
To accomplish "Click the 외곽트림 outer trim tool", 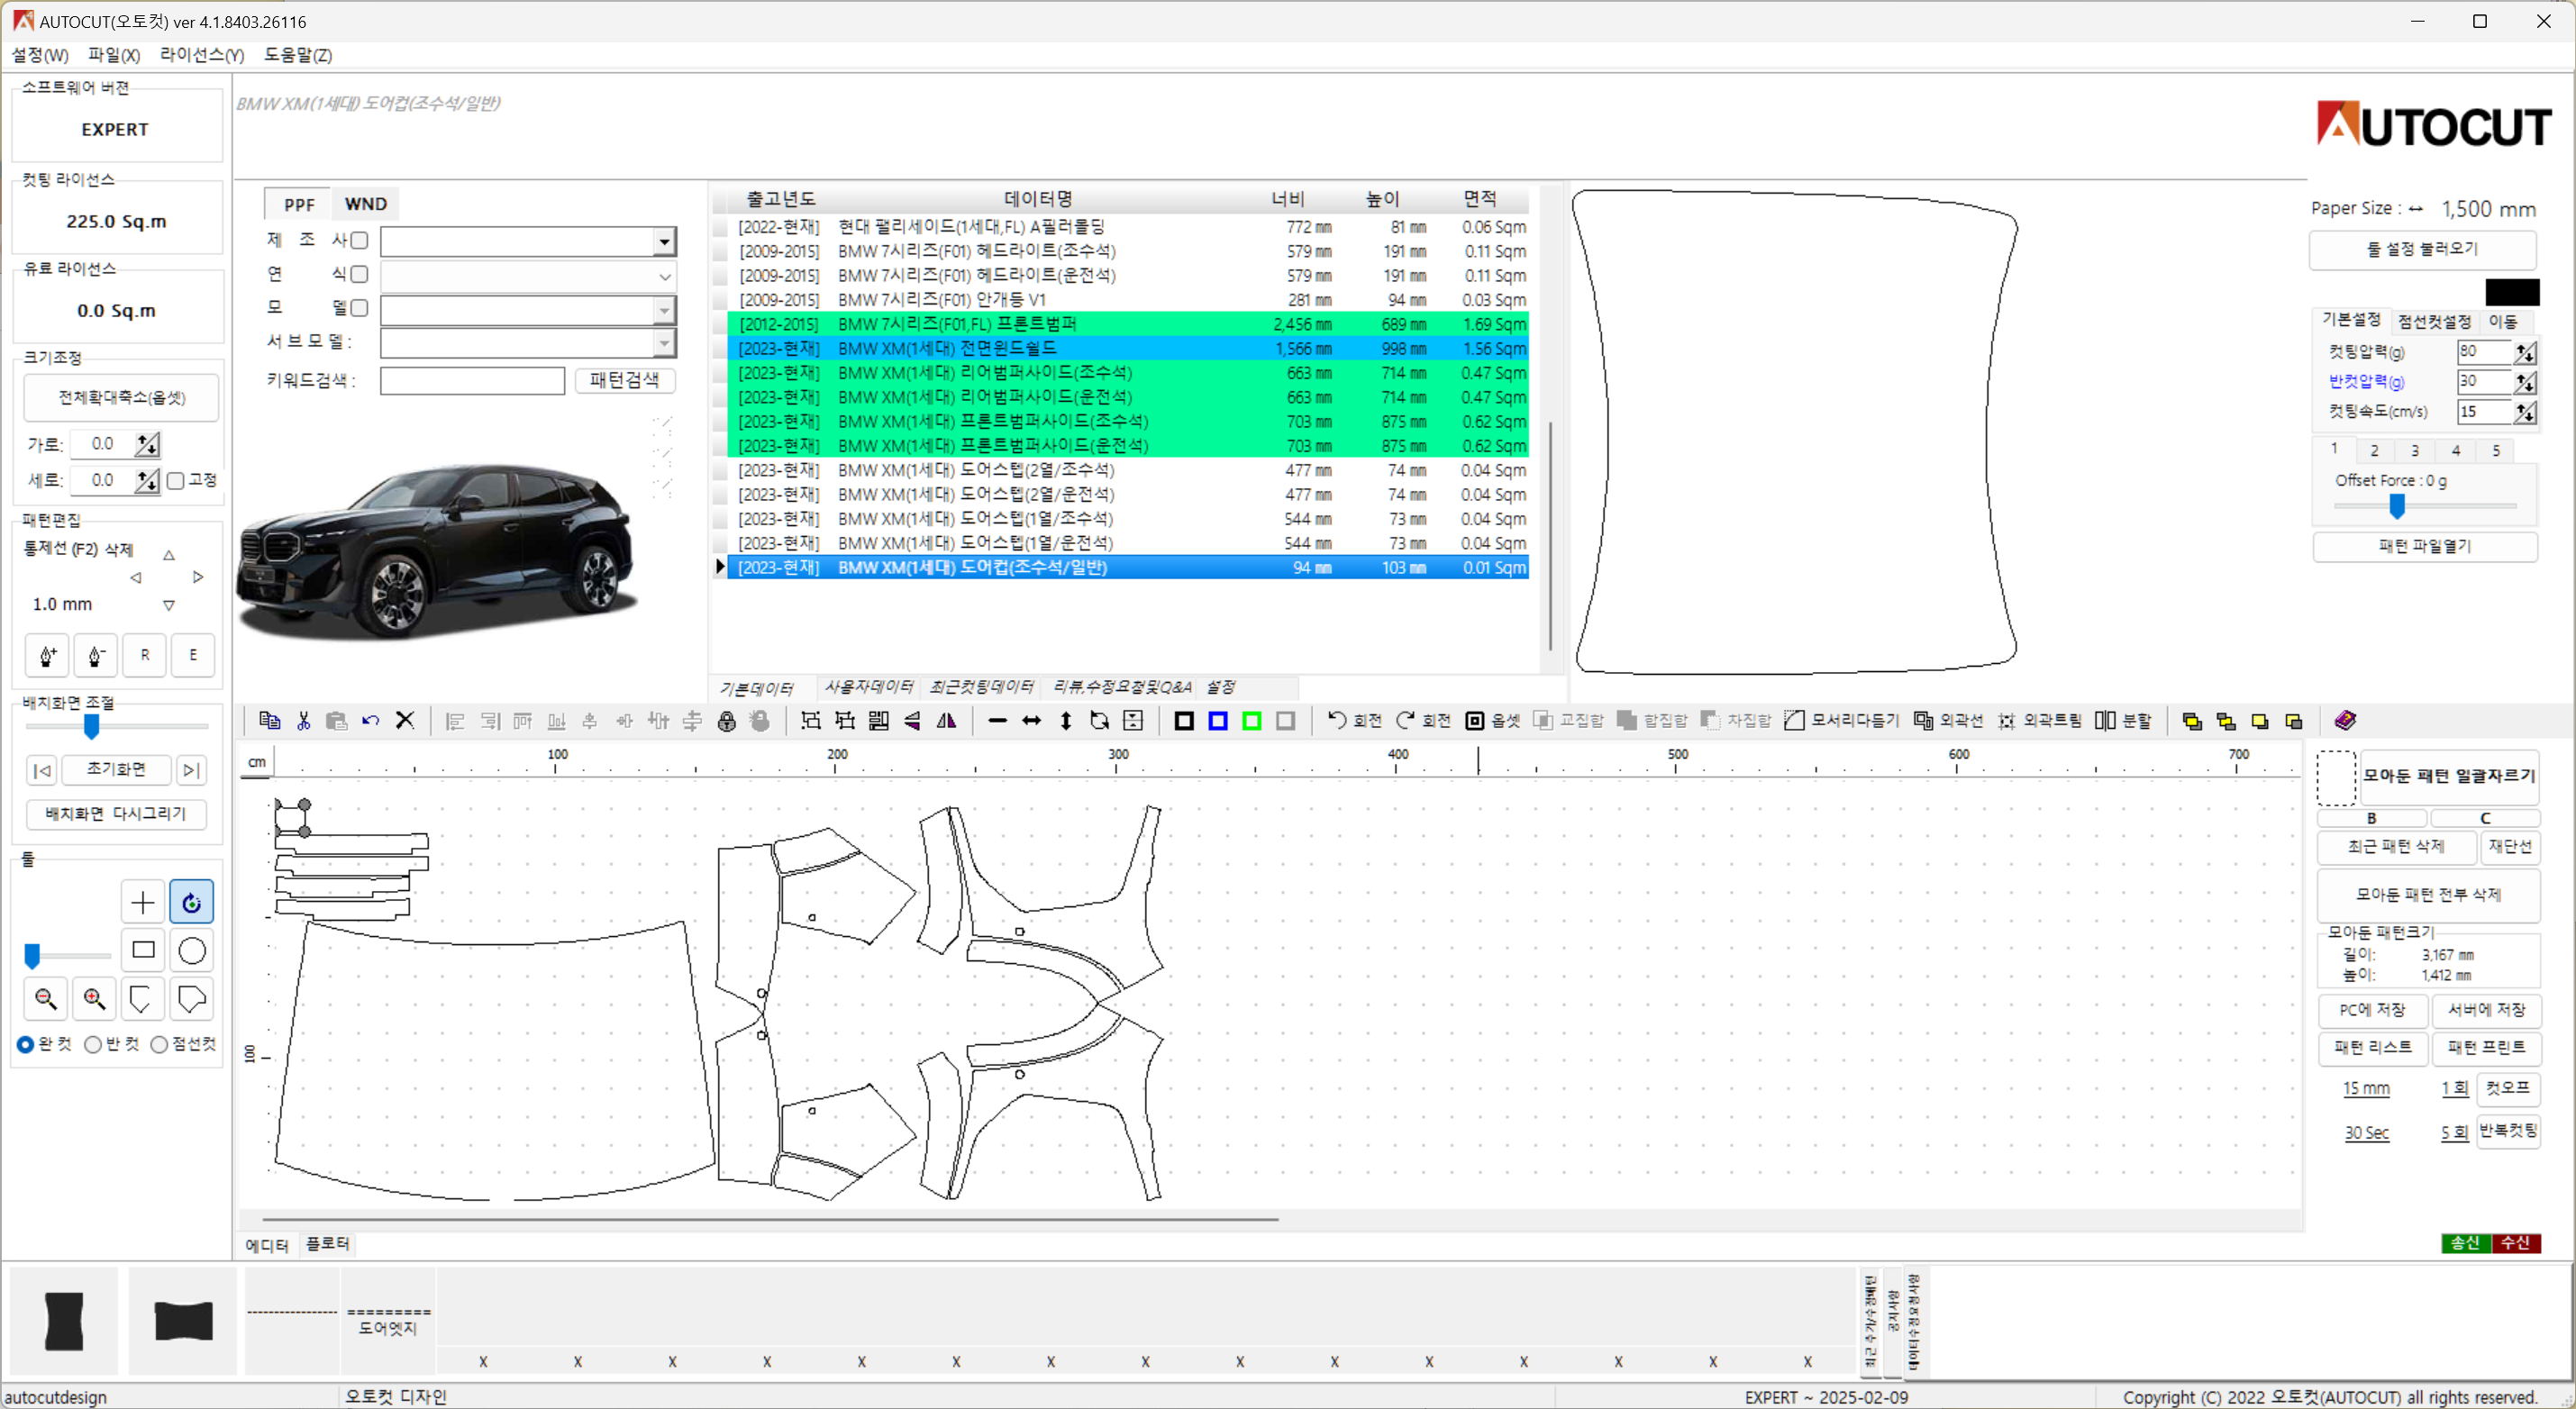I will point(2039,720).
